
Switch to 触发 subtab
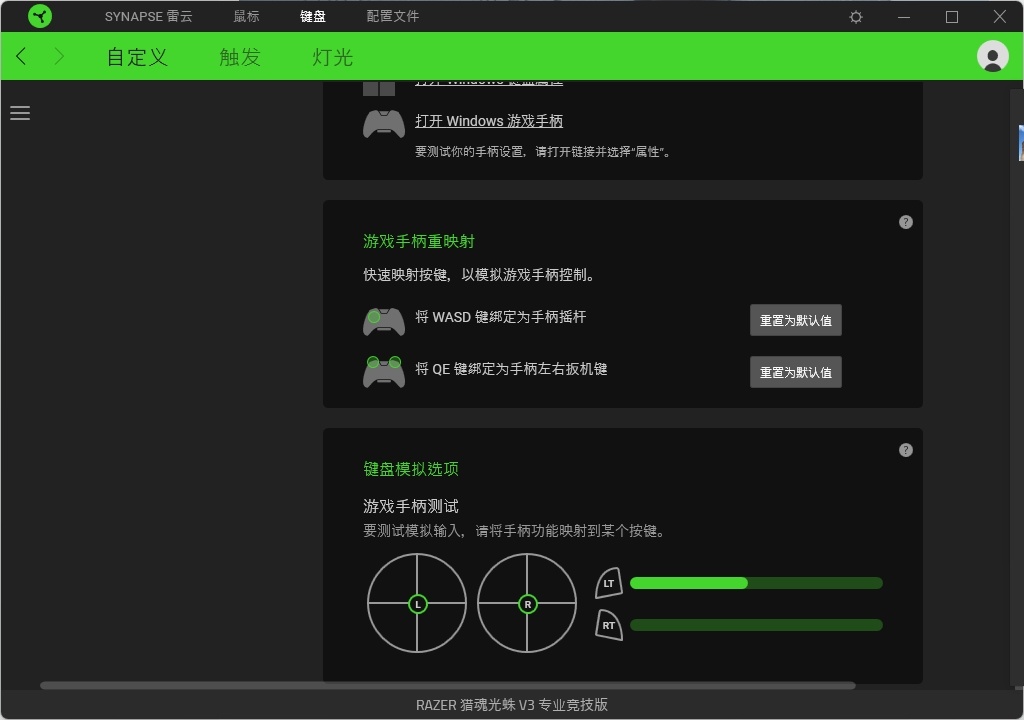coord(240,57)
